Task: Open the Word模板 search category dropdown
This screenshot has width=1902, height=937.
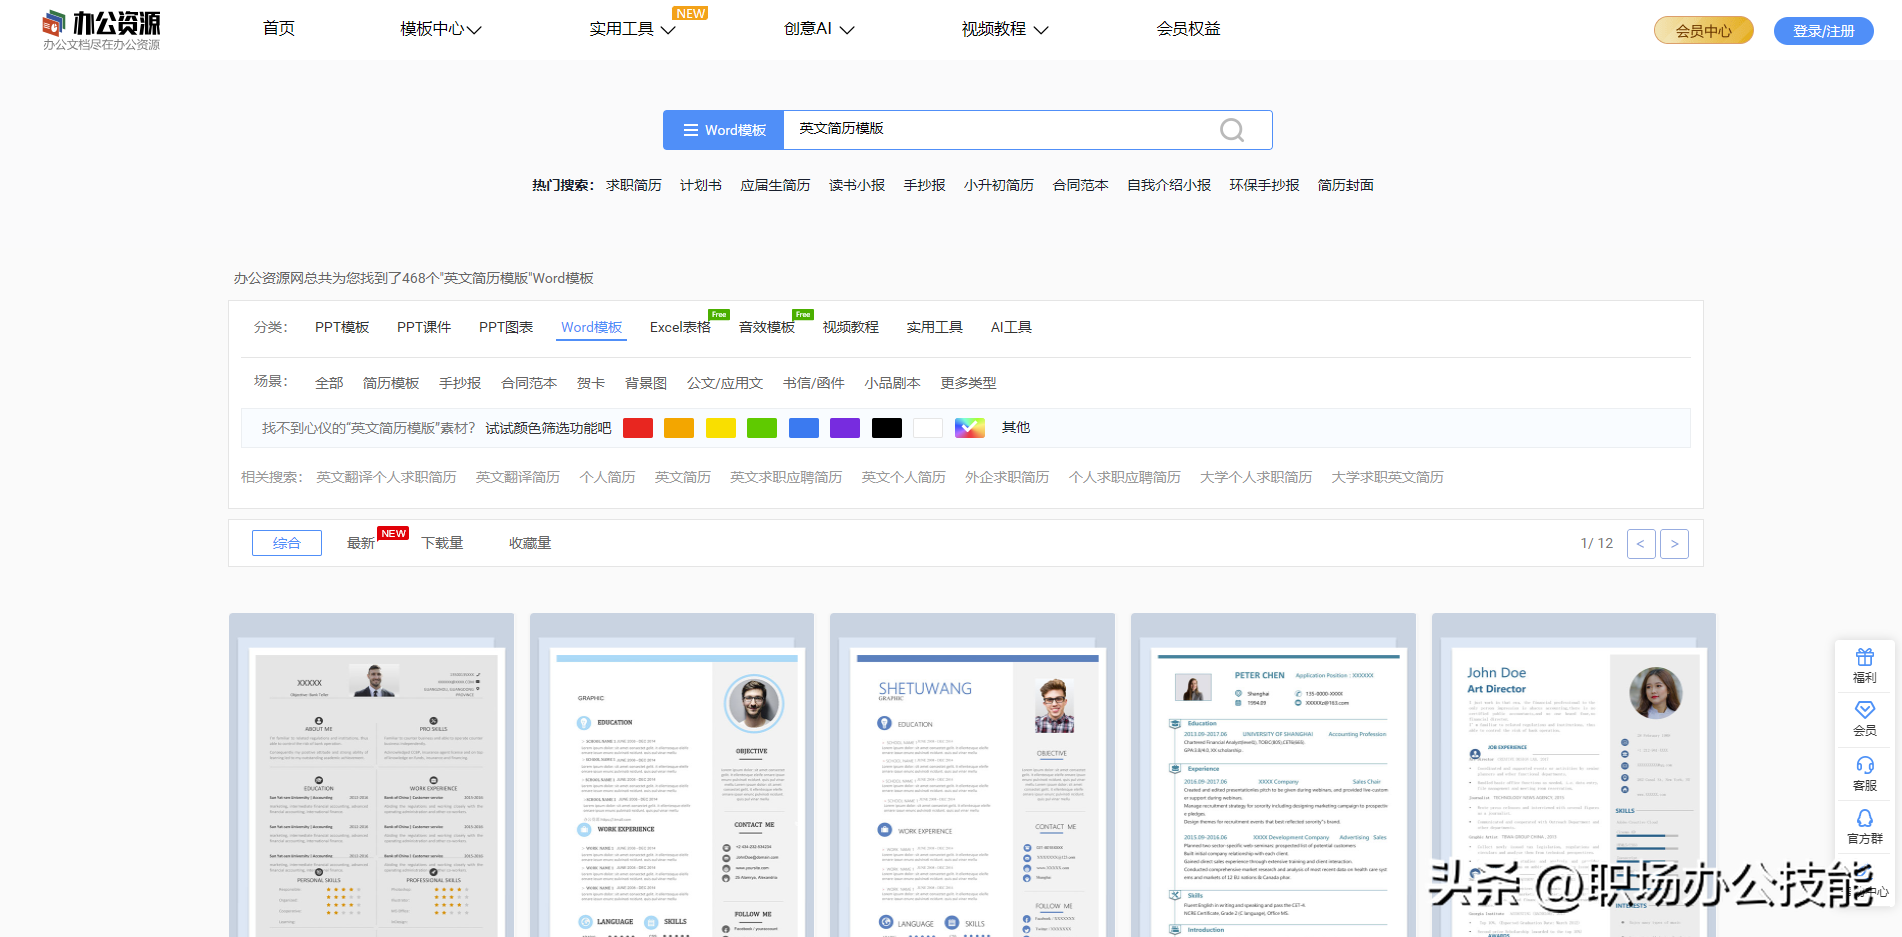Action: tap(723, 130)
